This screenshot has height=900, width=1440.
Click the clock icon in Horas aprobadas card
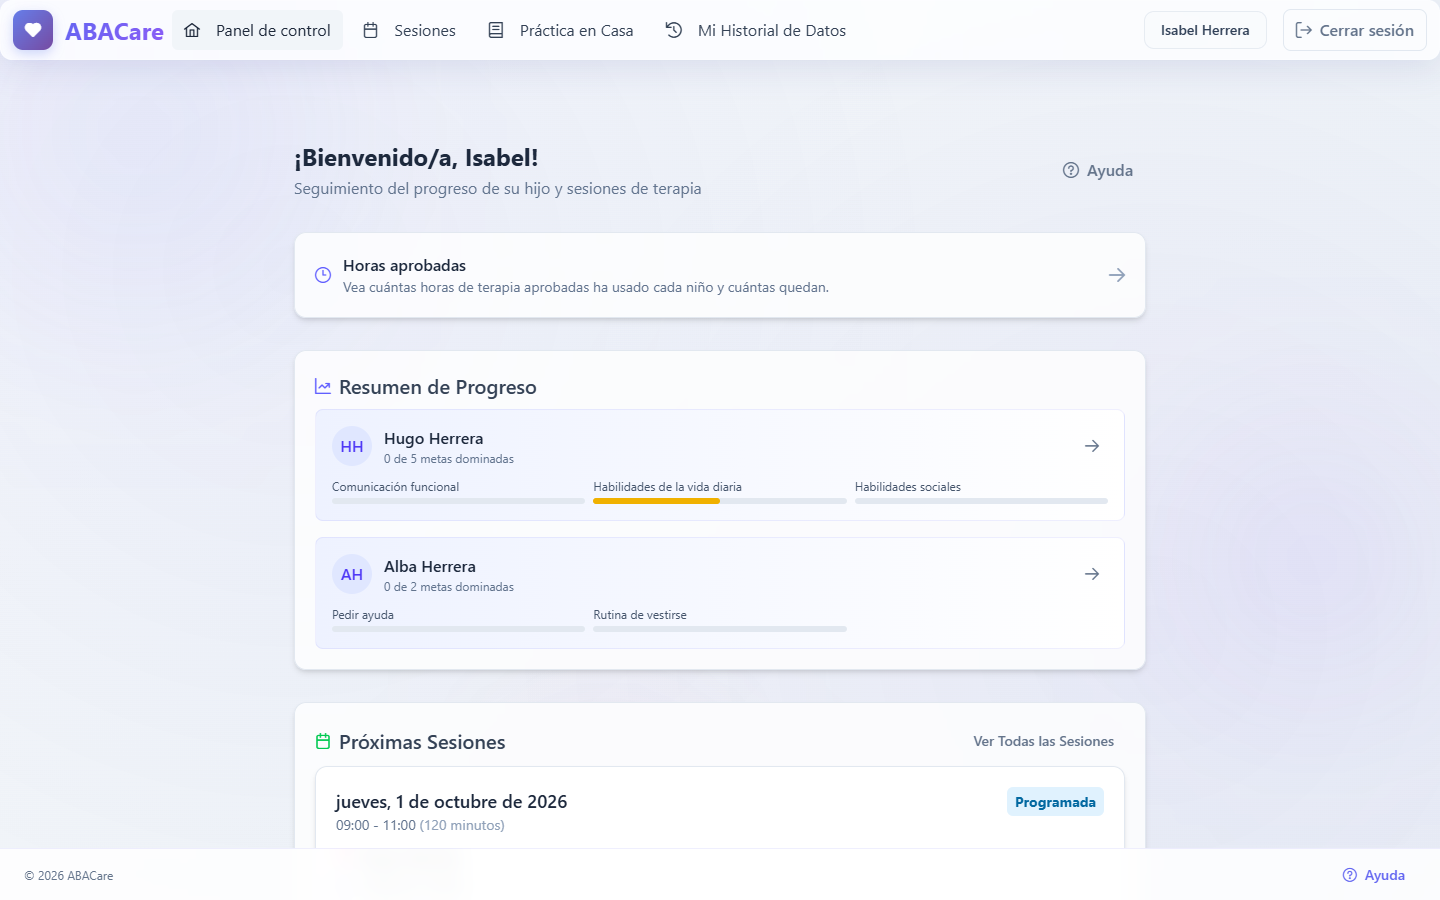(323, 275)
